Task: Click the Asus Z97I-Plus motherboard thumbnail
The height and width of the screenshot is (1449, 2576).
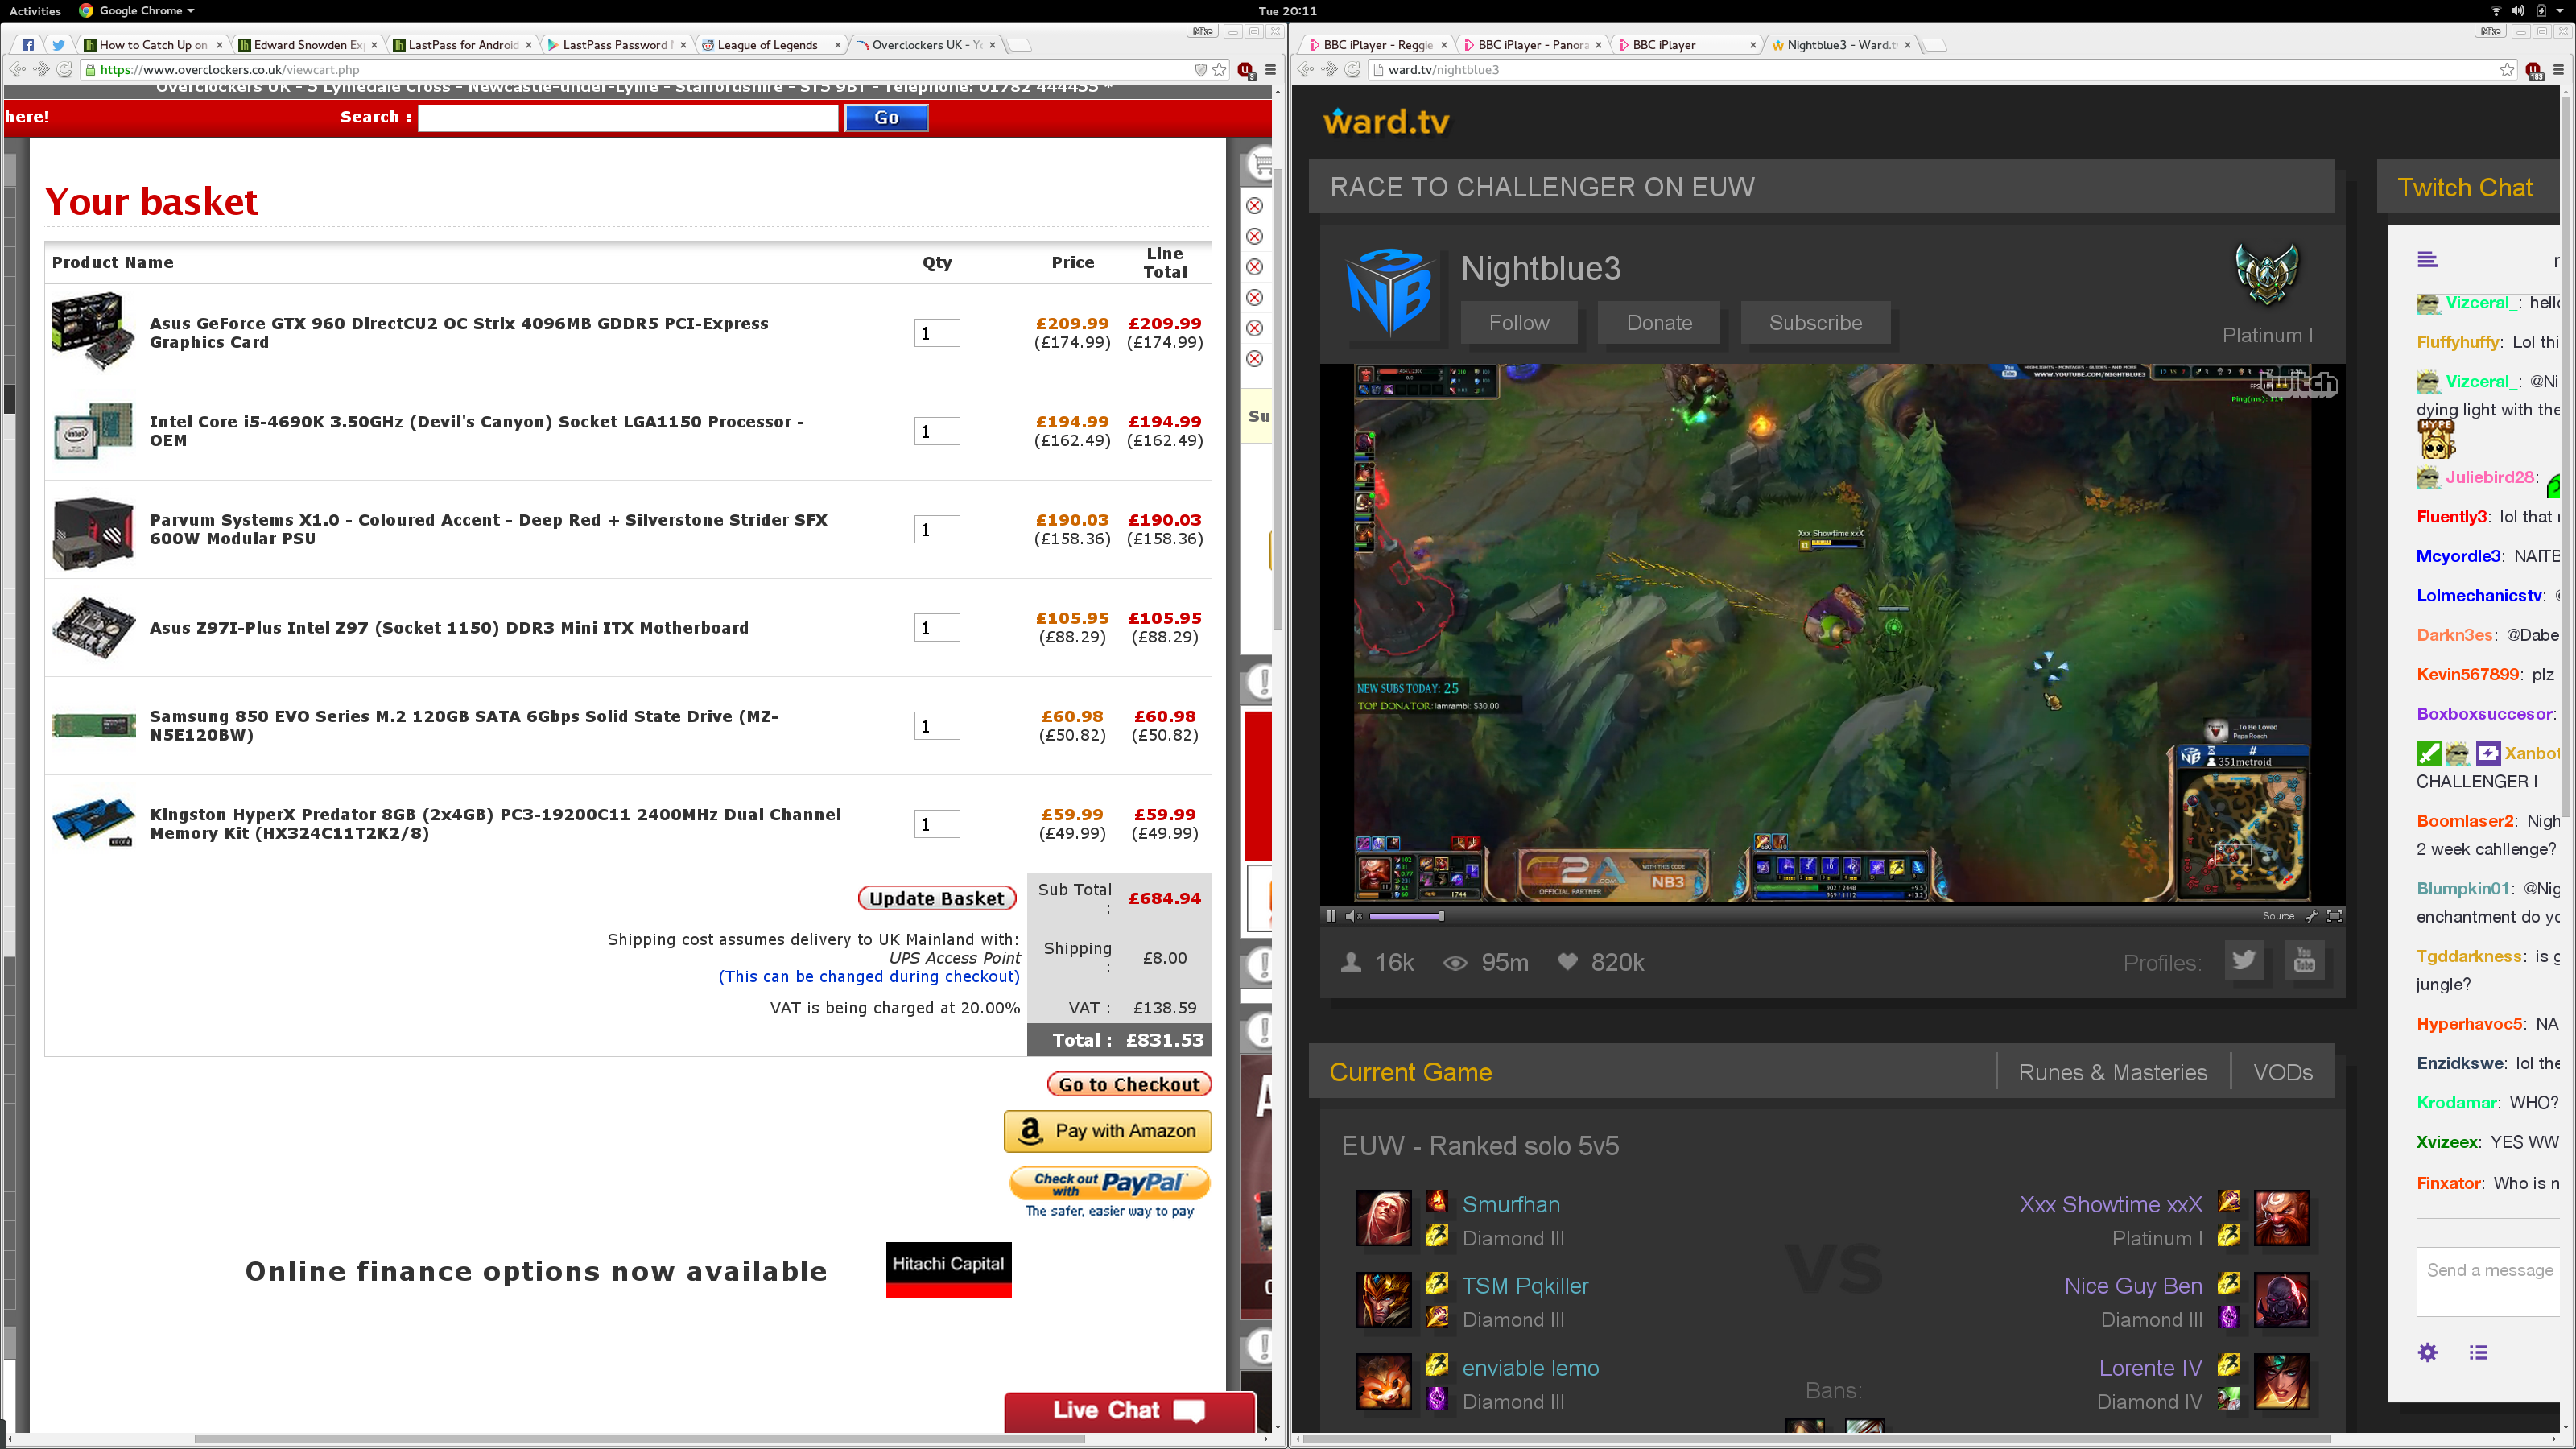Action: [x=92, y=628]
